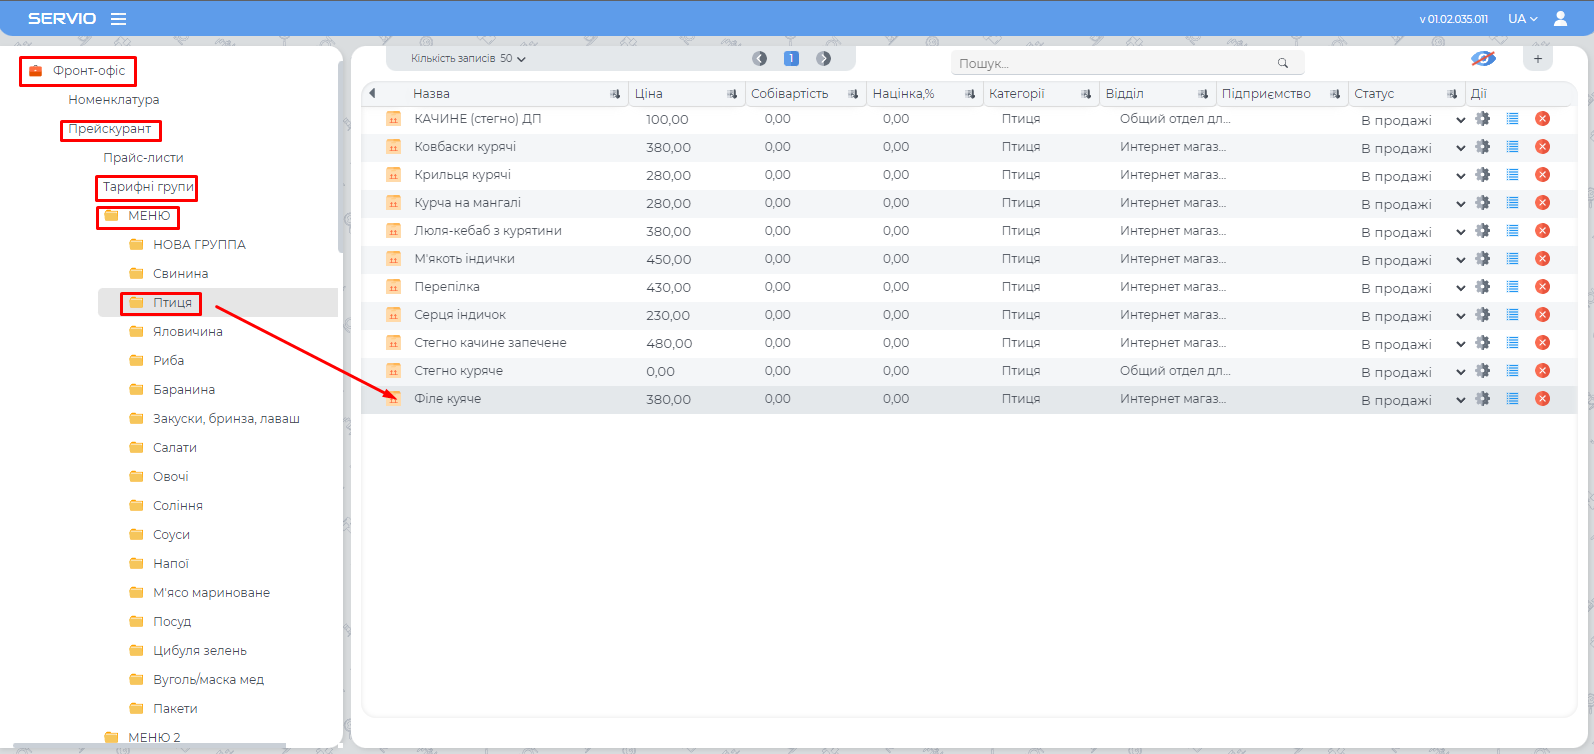The image size is (1594, 754).
Task: Open the Номенклатура menu item
Action: click(114, 100)
